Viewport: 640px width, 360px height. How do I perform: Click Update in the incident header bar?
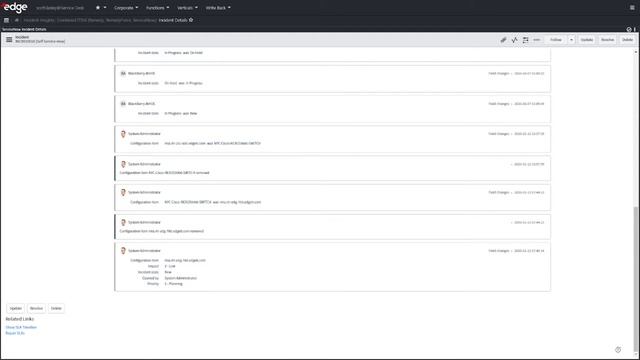coord(587,40)
